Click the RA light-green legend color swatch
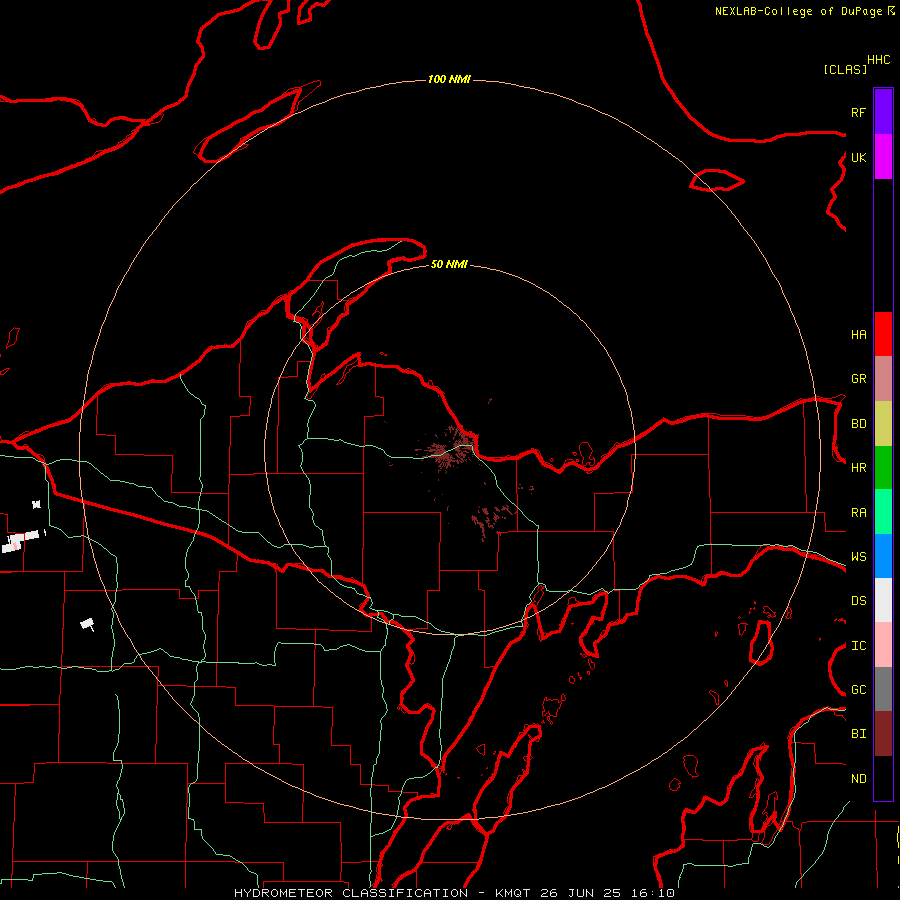900x900 pixels. [883, 512]
